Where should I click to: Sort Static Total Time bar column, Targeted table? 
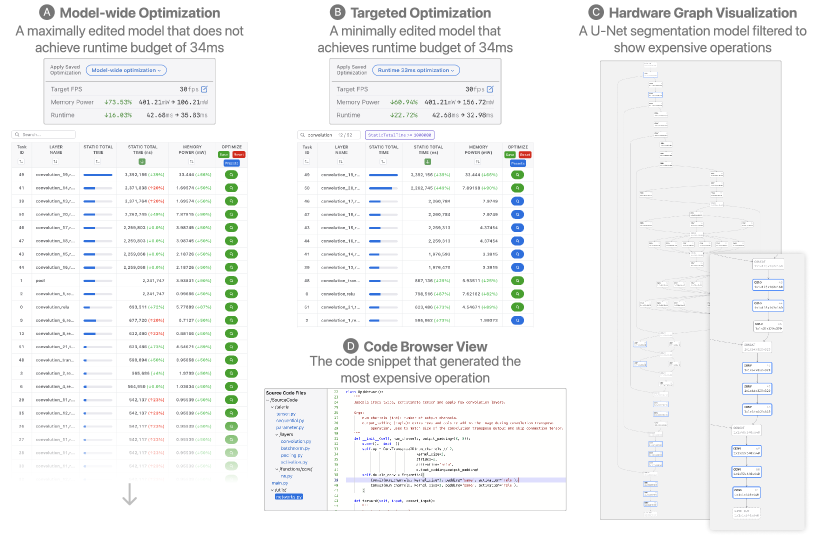[383, 162]
